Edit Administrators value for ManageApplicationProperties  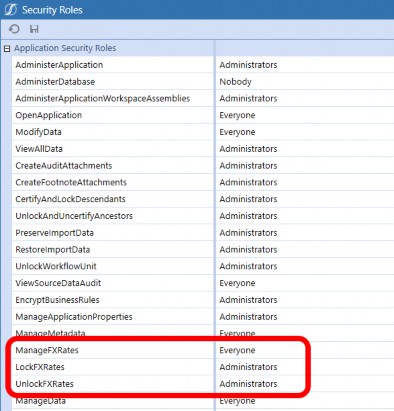[248, 317]
